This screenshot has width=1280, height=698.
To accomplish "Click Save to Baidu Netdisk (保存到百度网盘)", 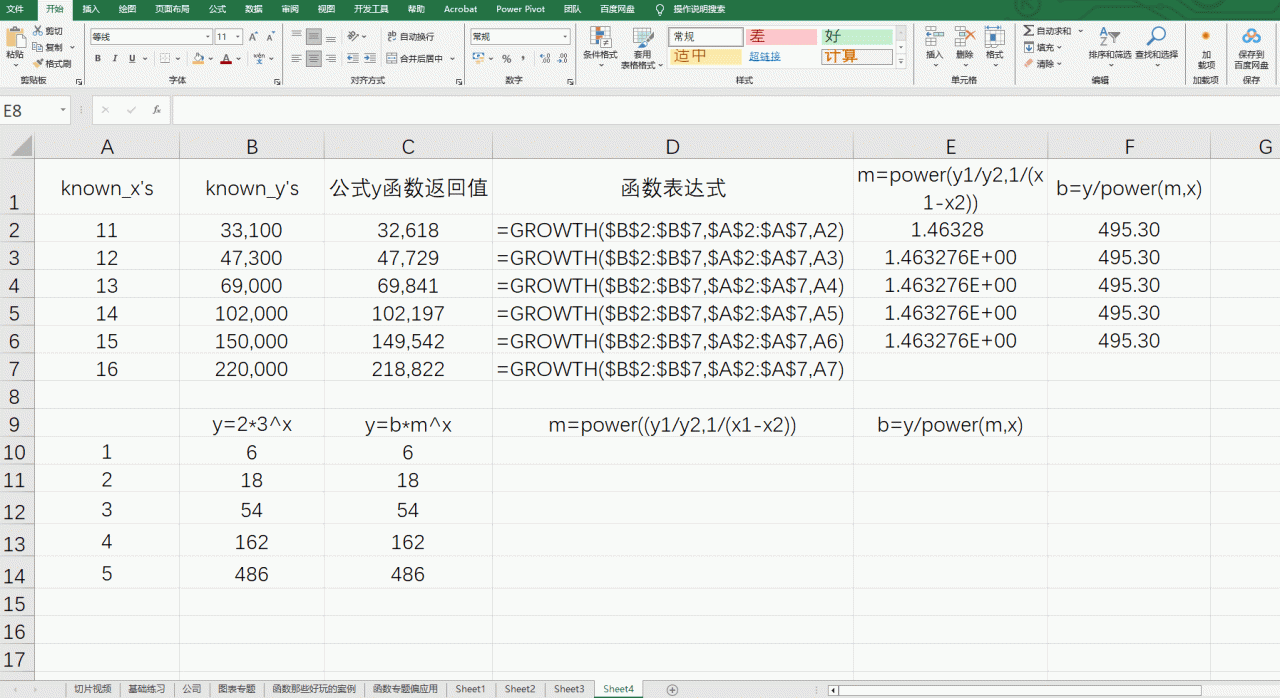I will pyautogui.click(x=1251, y=47).
